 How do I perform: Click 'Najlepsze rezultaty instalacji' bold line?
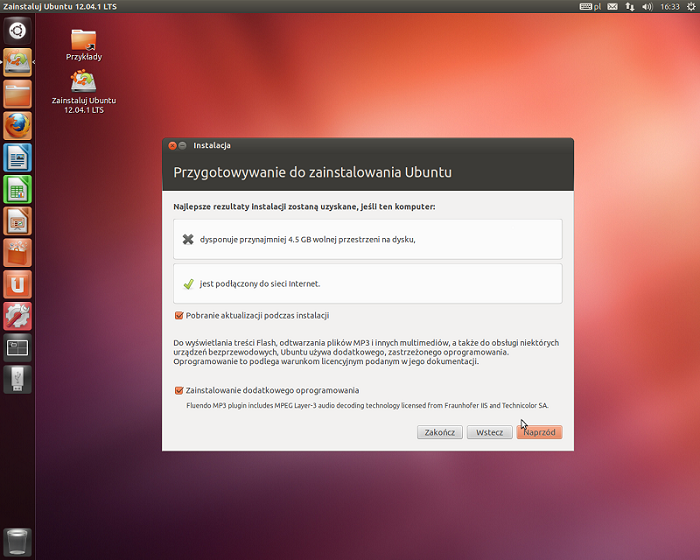[304, 207]
